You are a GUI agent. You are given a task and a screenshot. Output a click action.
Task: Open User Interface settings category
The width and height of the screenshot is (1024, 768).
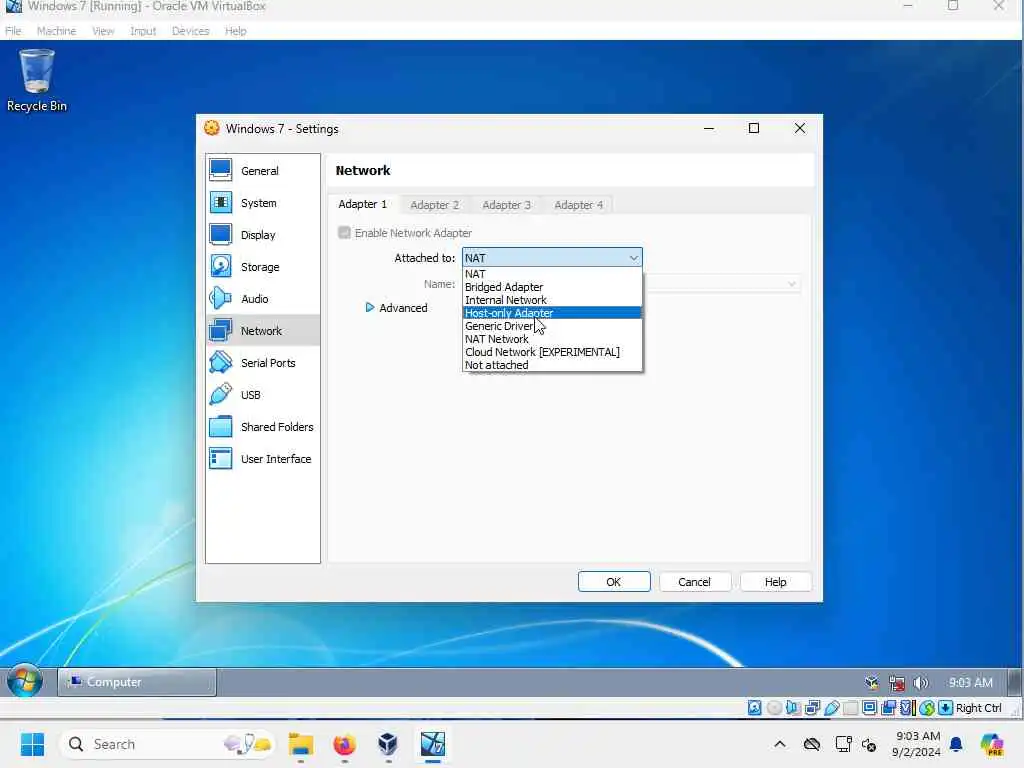pos(263,458)
